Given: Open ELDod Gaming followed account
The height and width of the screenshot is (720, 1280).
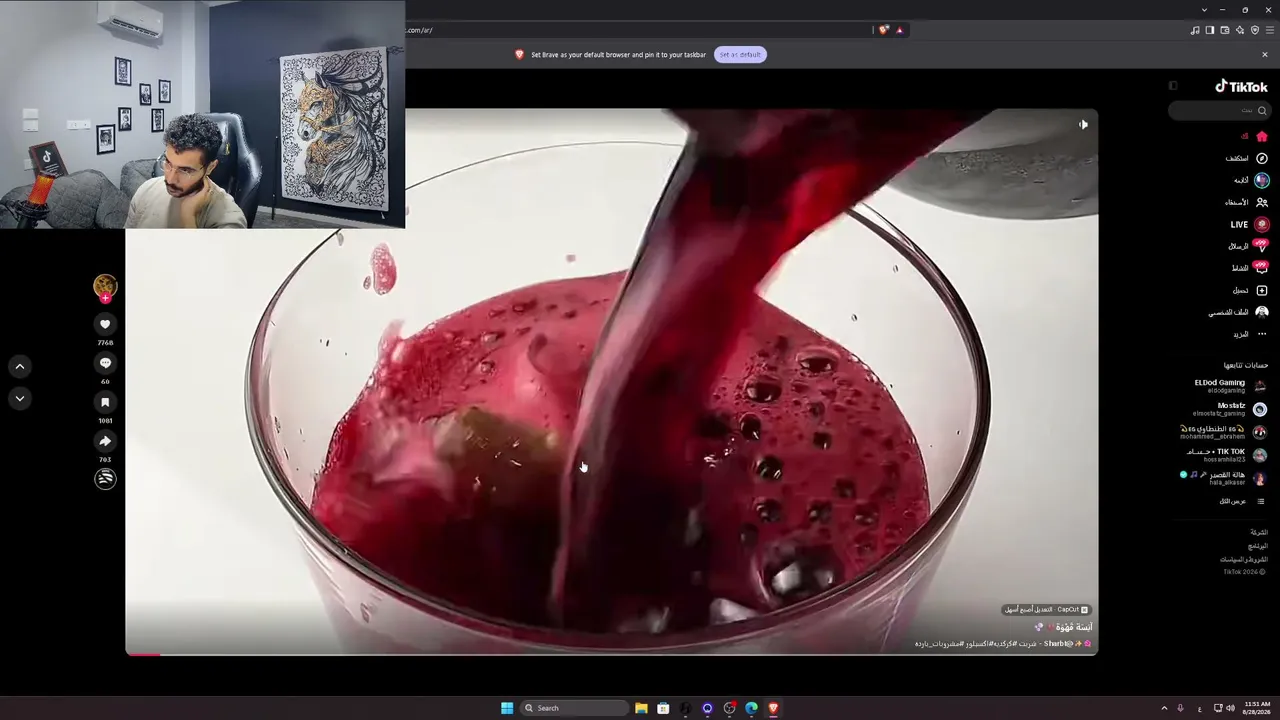Looking at the screenshot, I should [x=1230, y=386].
